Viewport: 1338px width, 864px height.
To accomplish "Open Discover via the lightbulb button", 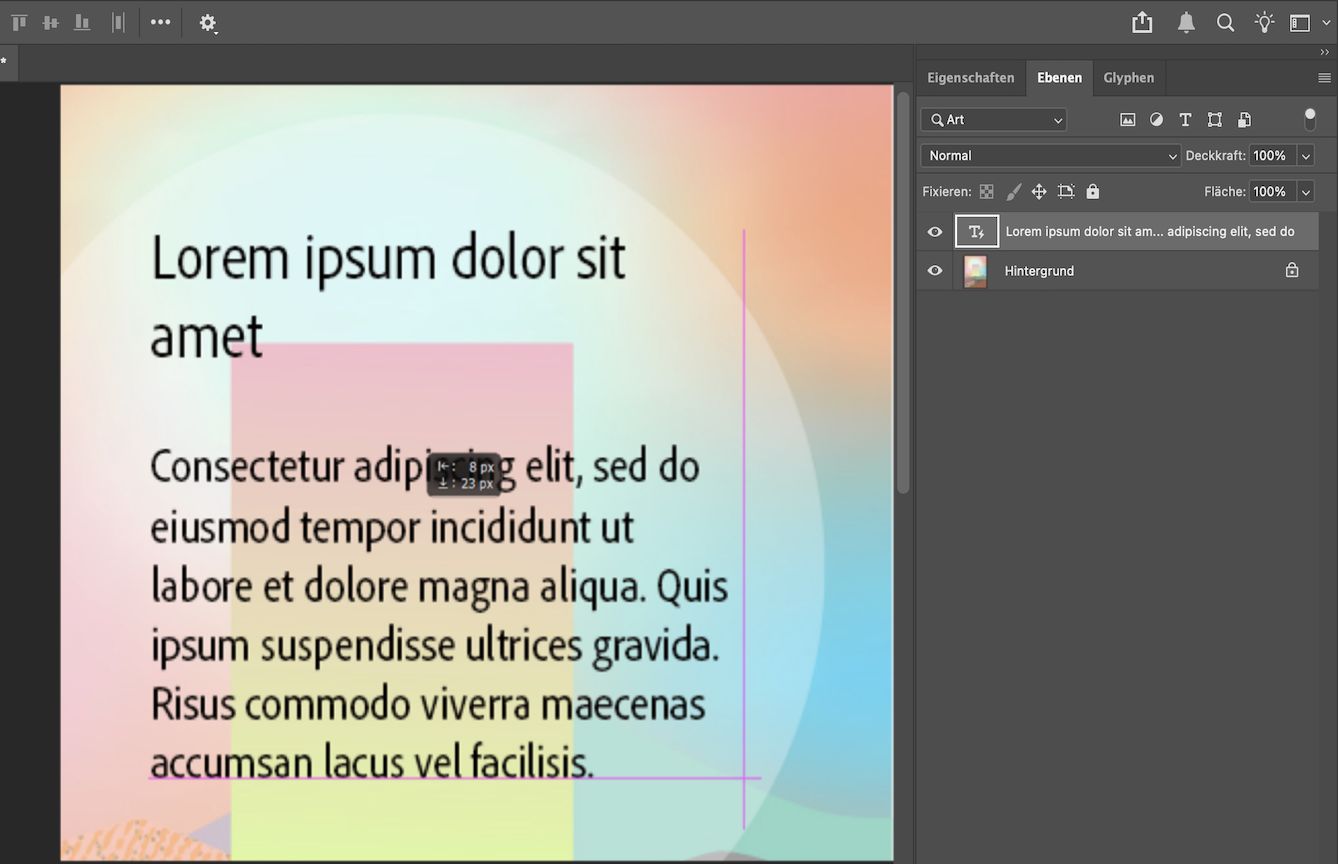I will coord(1263,22).
